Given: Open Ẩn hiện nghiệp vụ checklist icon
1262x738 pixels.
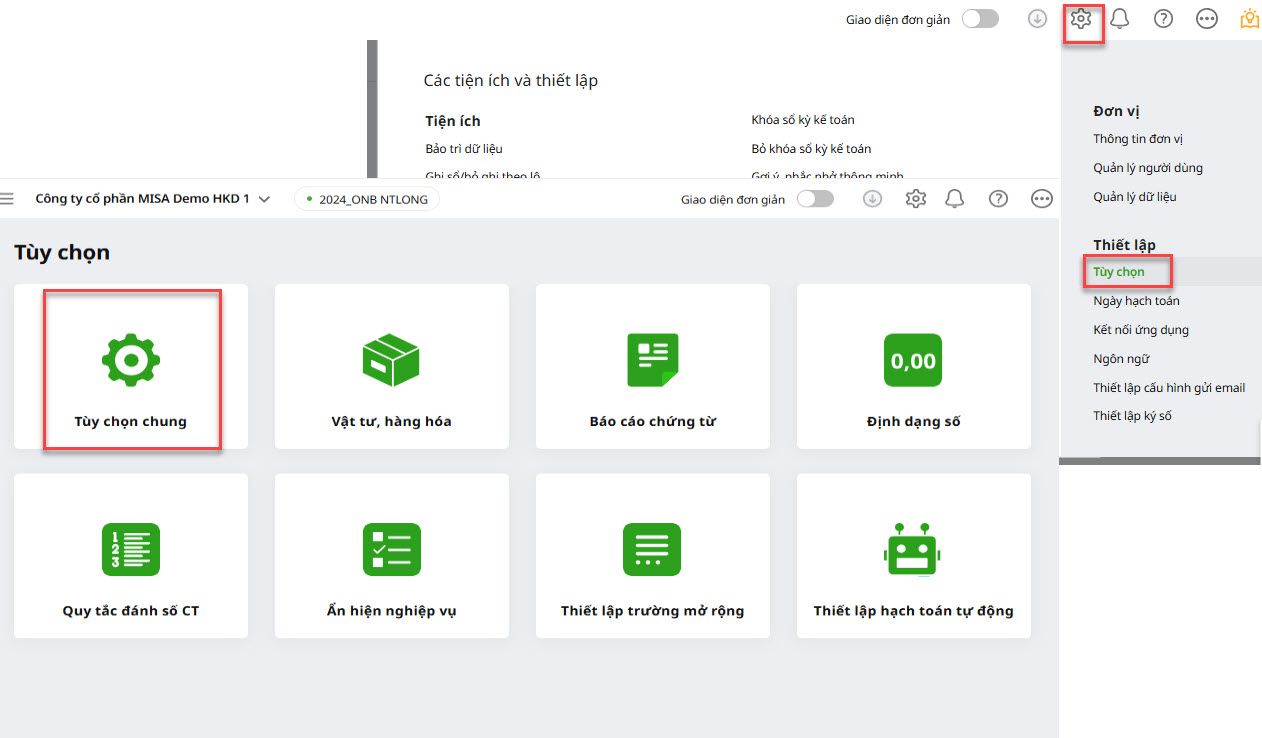Looking at the screenshot, I should pyautogui.click(x=391, y=549).
